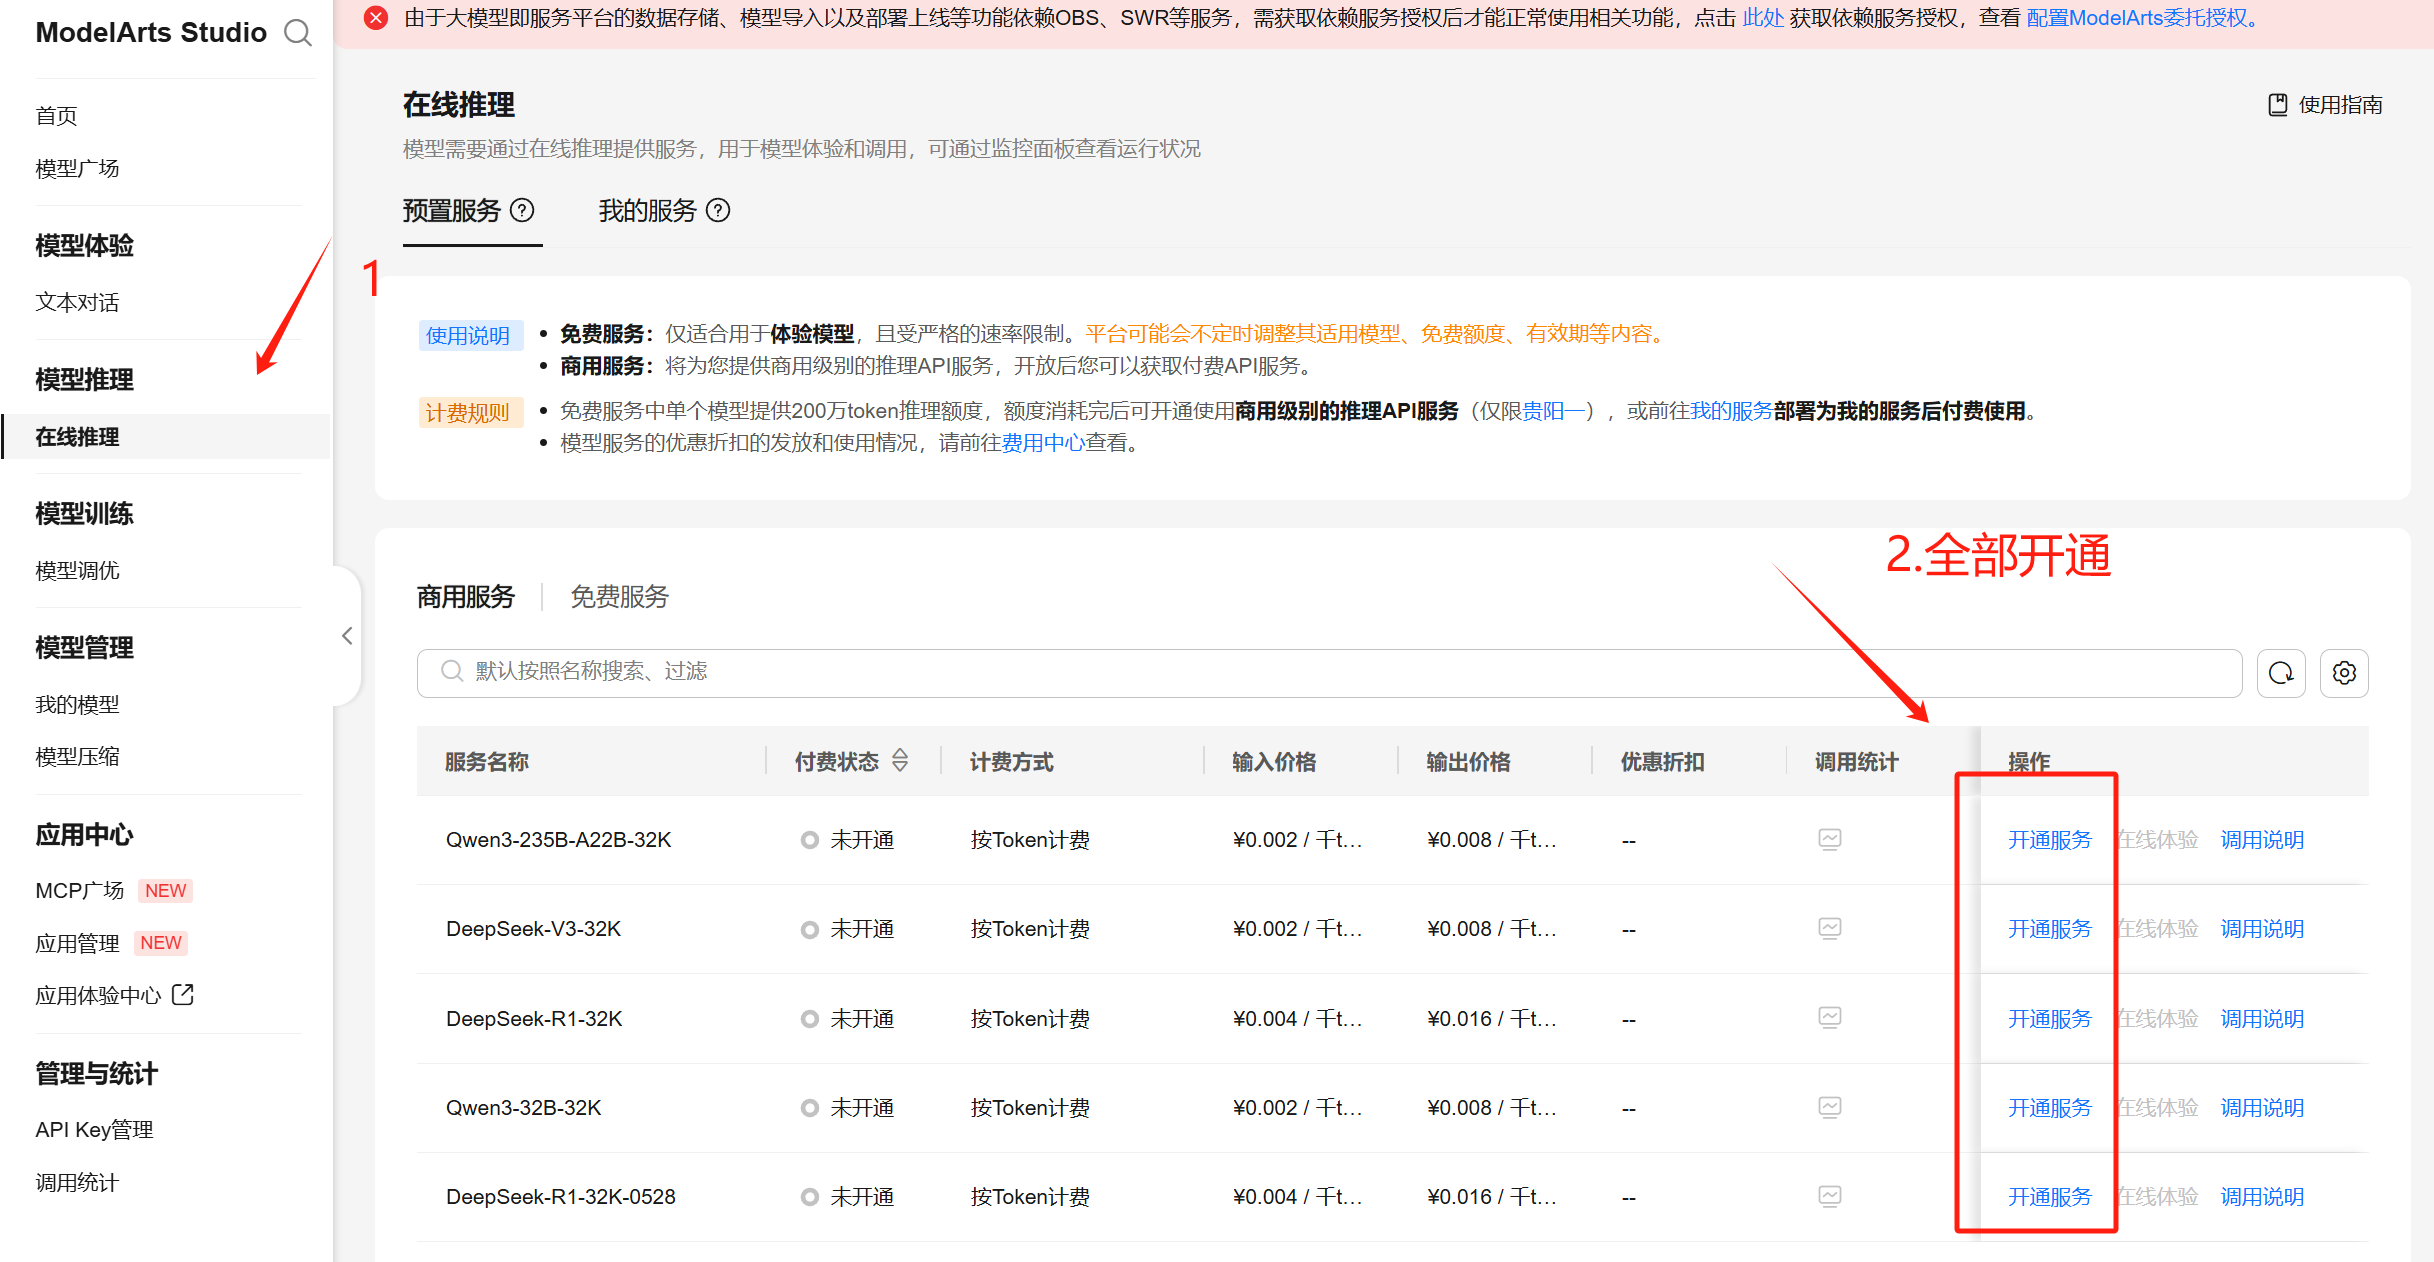The width and height of the screenshot is (2434, 1262).
Task: Open 调用说明 for Qwen3-32B-32K
Action: [x=2261, y=1108]
